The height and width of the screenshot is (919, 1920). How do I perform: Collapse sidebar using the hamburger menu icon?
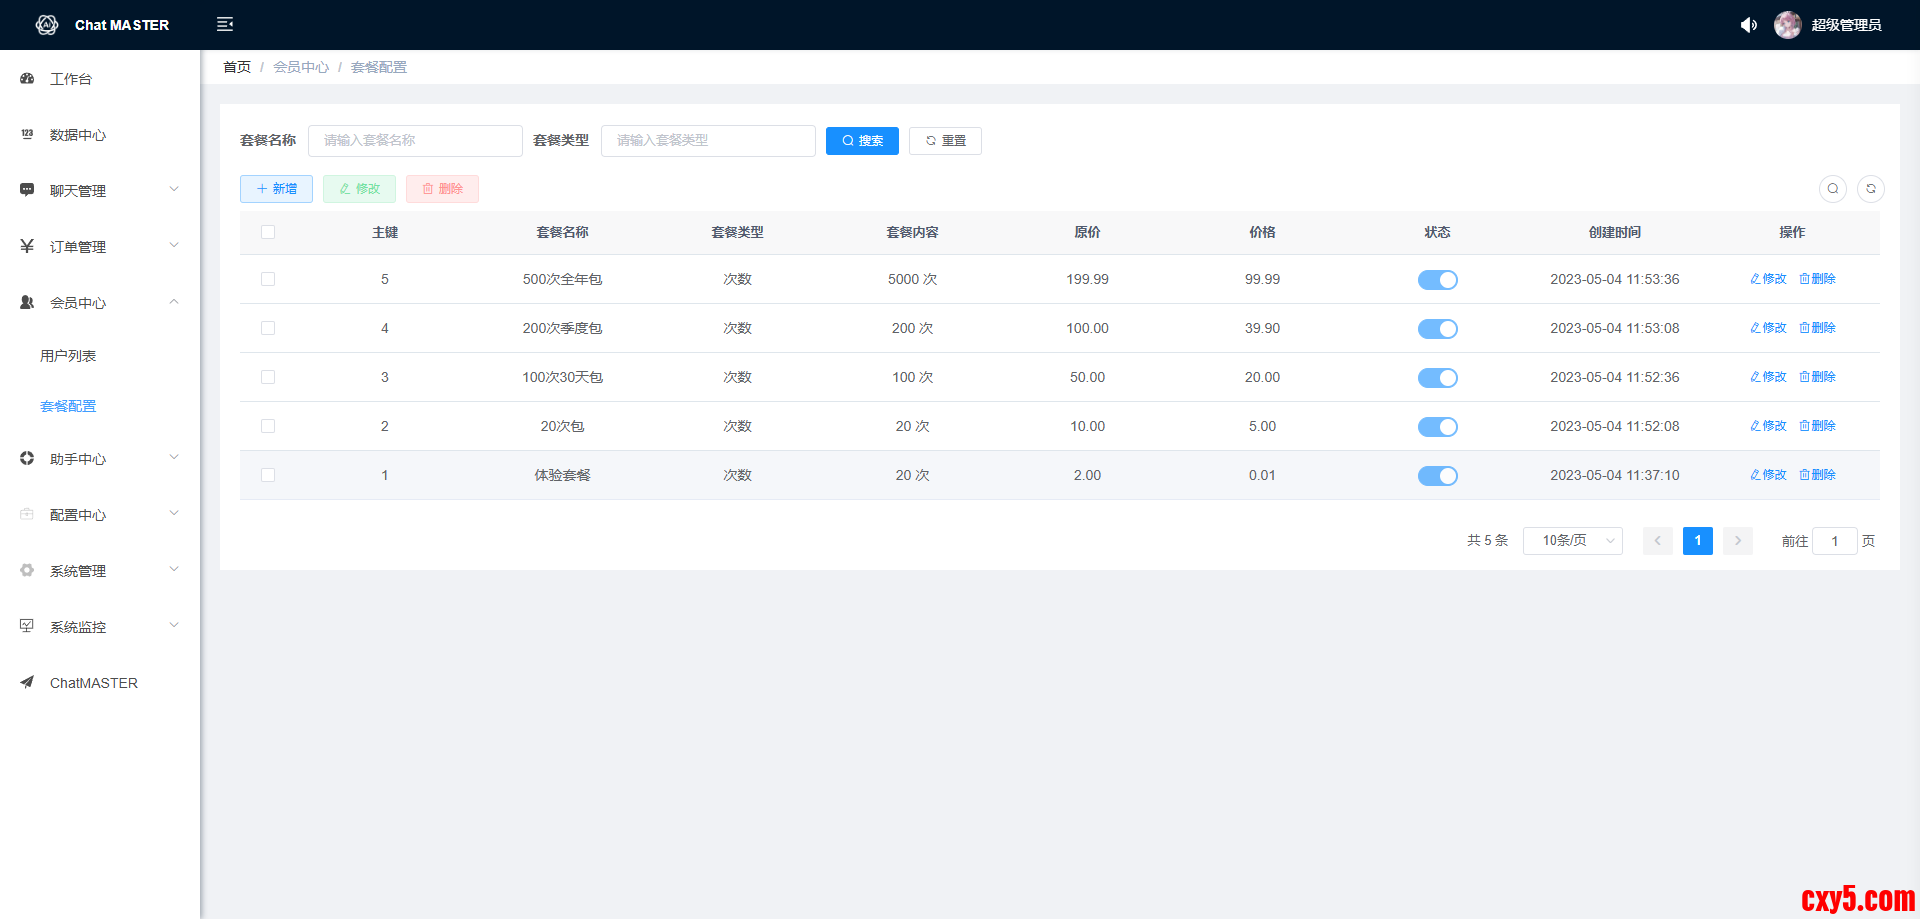(225, 24)
